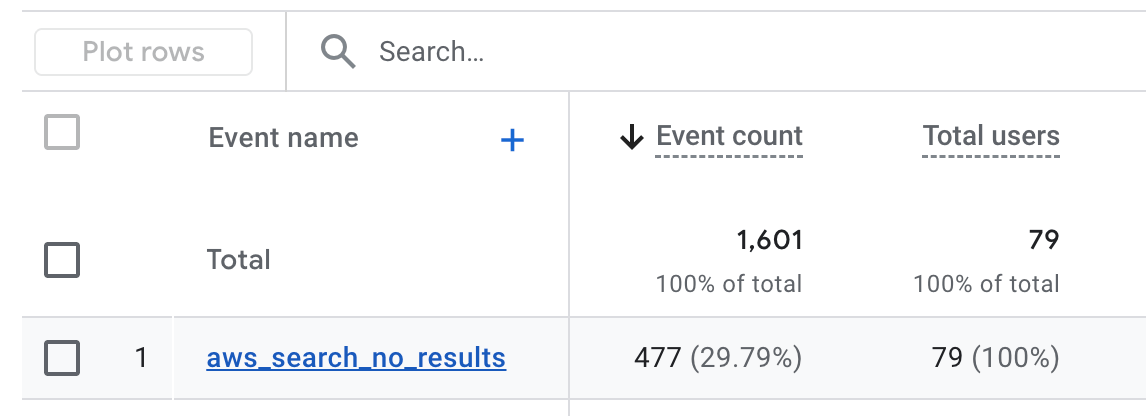The width and height of the screenshot is (1146, 416).
Task: Click "100% of total" under Event count
Action: pyautogui.click(x=729, y=284)
